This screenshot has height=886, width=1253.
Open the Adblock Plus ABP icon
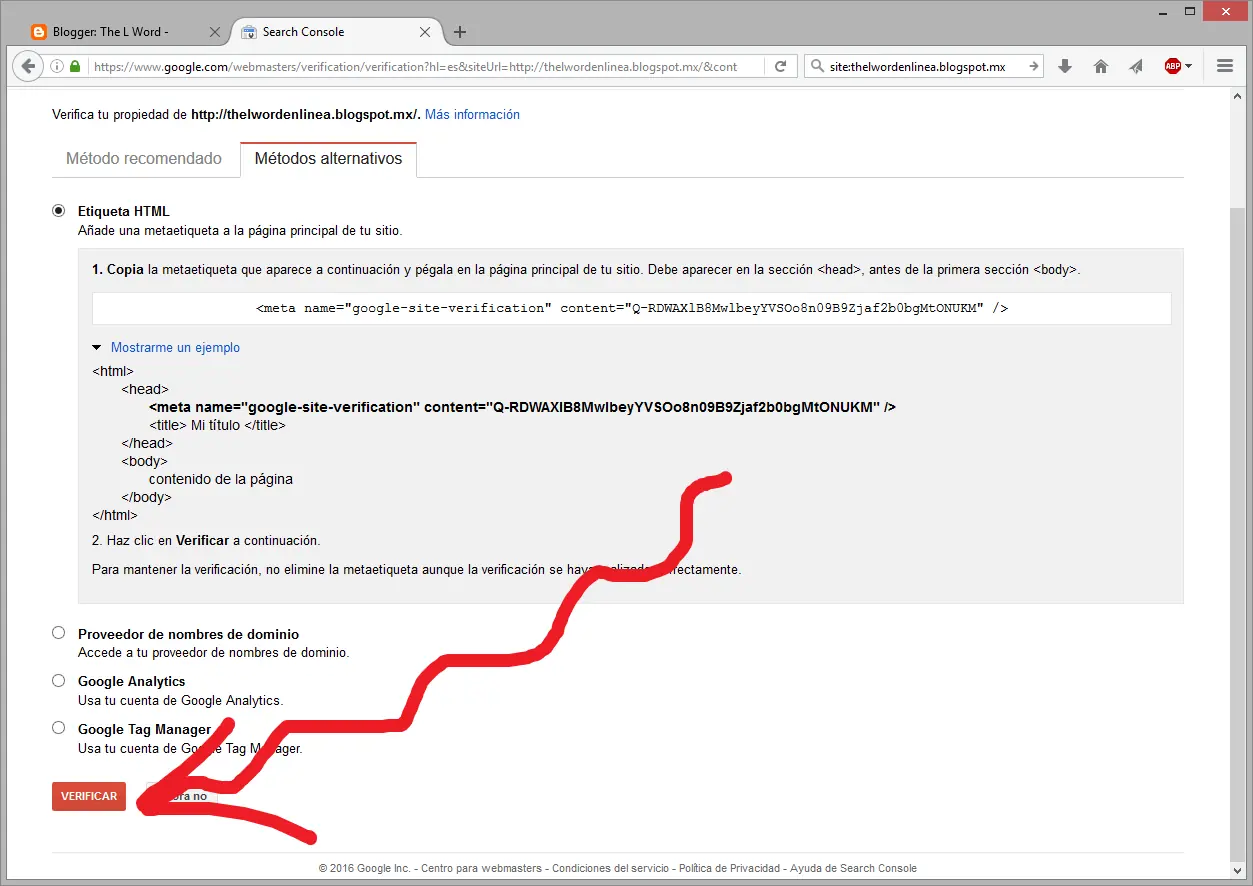coord(1172,66)
